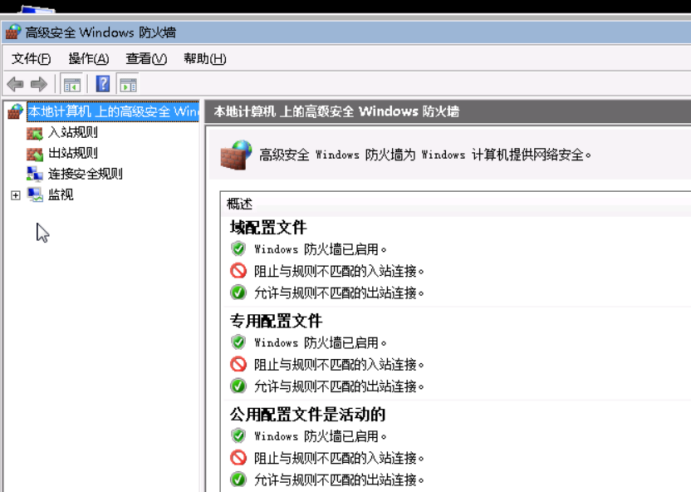Click green shield under 专用配置文件
Image resolution: width=692 pixels, height=492 pixels.
tap(238, 342)
